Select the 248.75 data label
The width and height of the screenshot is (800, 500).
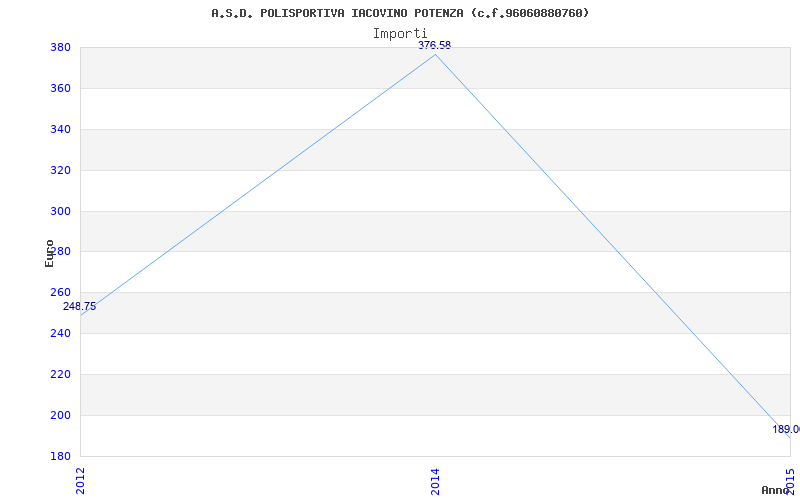[x=80, y=307]
